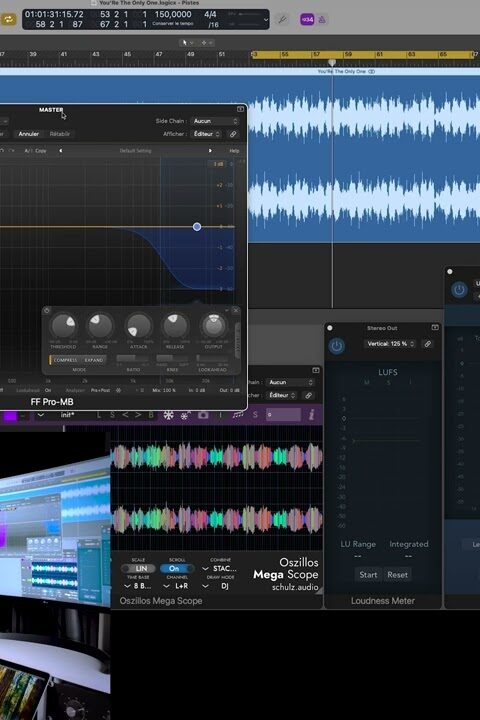Image resolution: width=480 pixels, height=720 pixels.
Task: Open the tuner with the tuning-fork icon
Action: click(282, 19)
